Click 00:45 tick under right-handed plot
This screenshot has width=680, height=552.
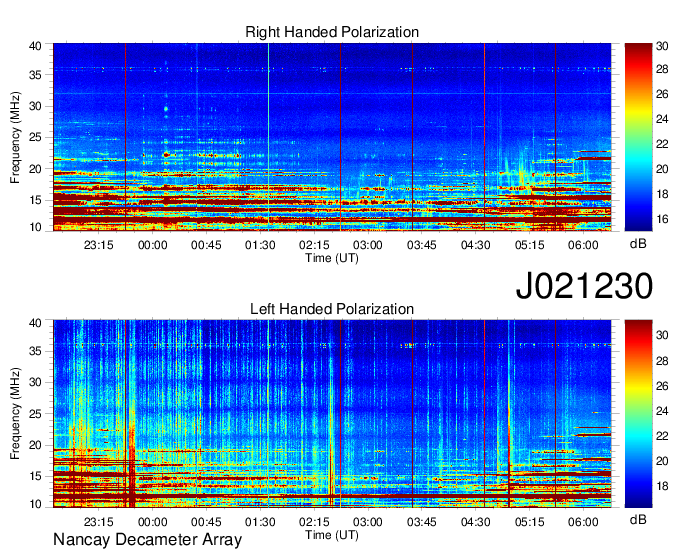coord(206,245)
